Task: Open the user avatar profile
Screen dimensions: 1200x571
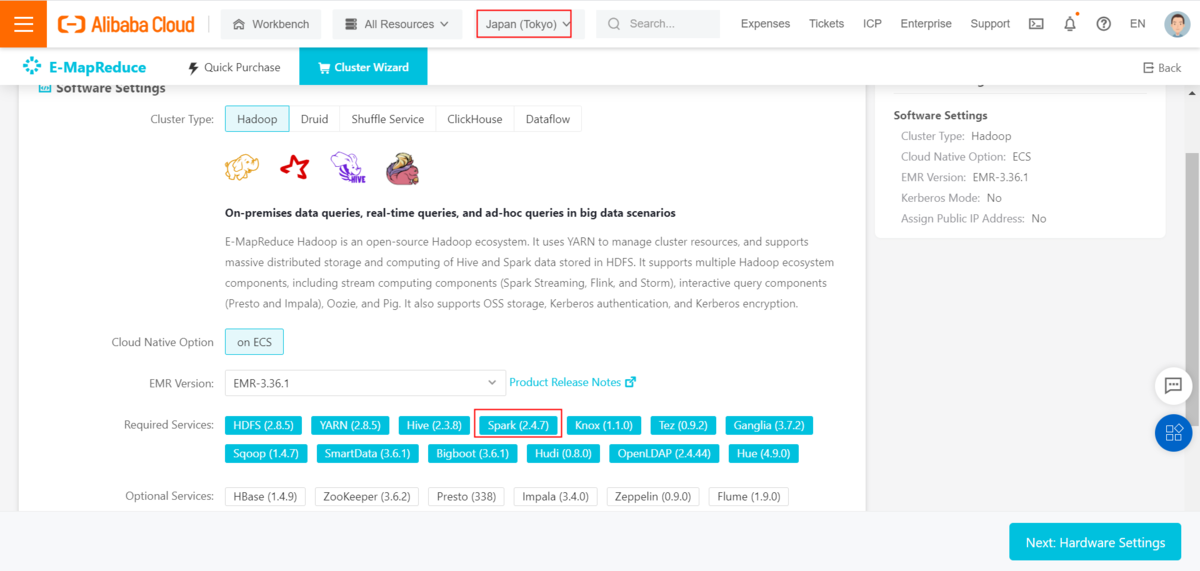Action: pos(1177,24)
